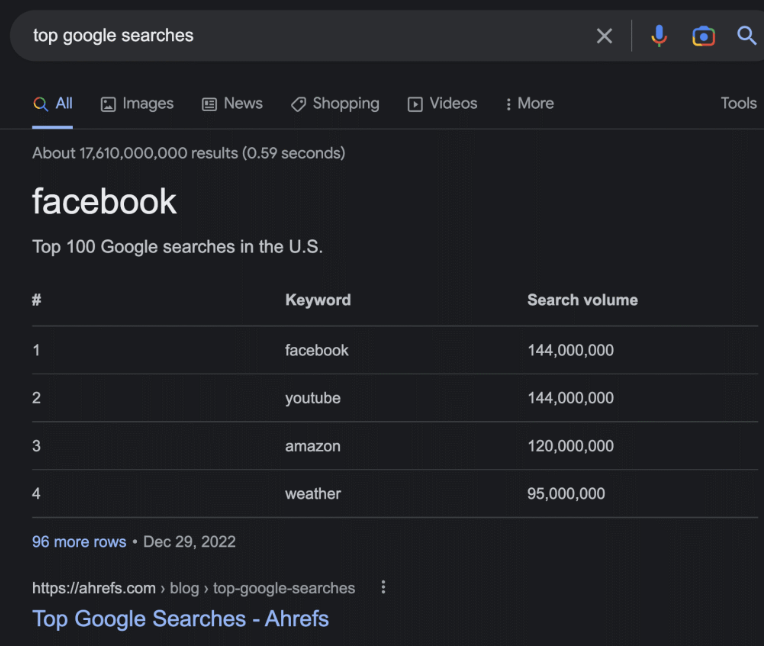Select the weather keyword row in table

click(395, 494)
